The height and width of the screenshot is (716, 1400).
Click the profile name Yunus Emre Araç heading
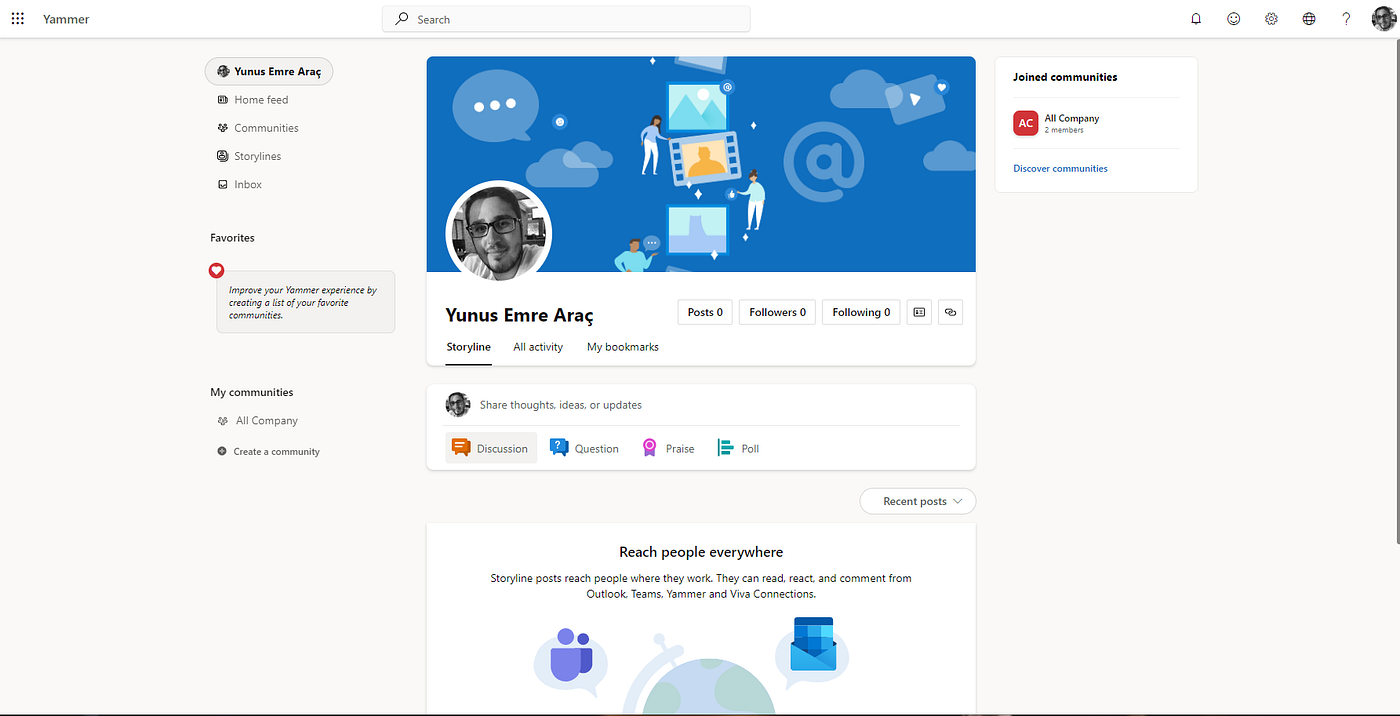tap(520, 315)
